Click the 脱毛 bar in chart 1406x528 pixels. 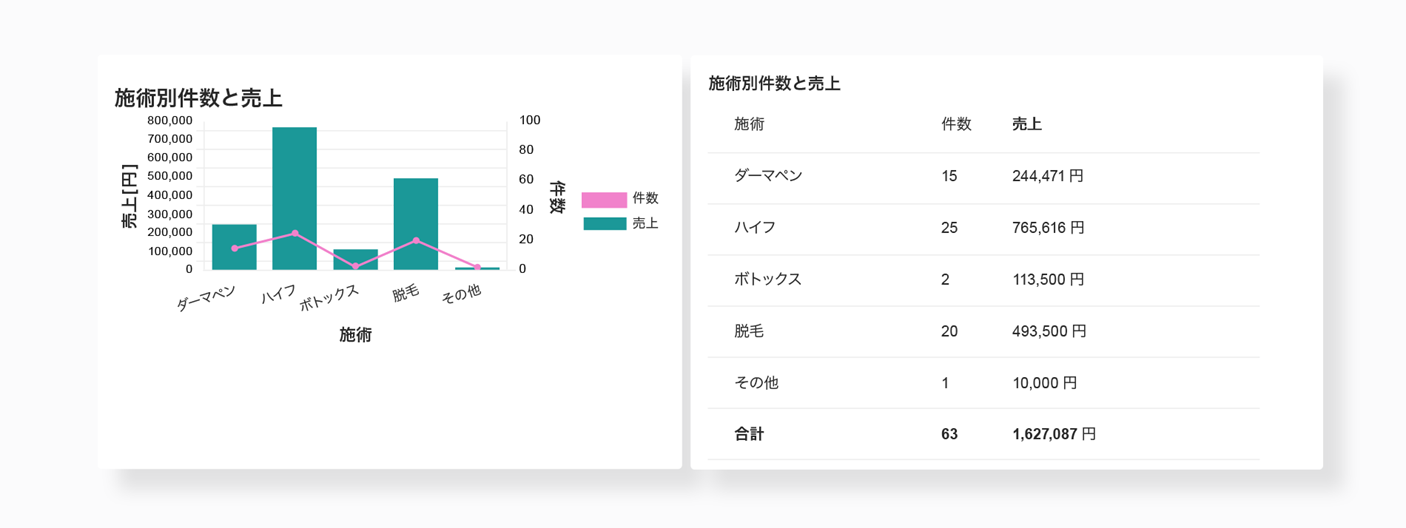[x=416, y=224]
